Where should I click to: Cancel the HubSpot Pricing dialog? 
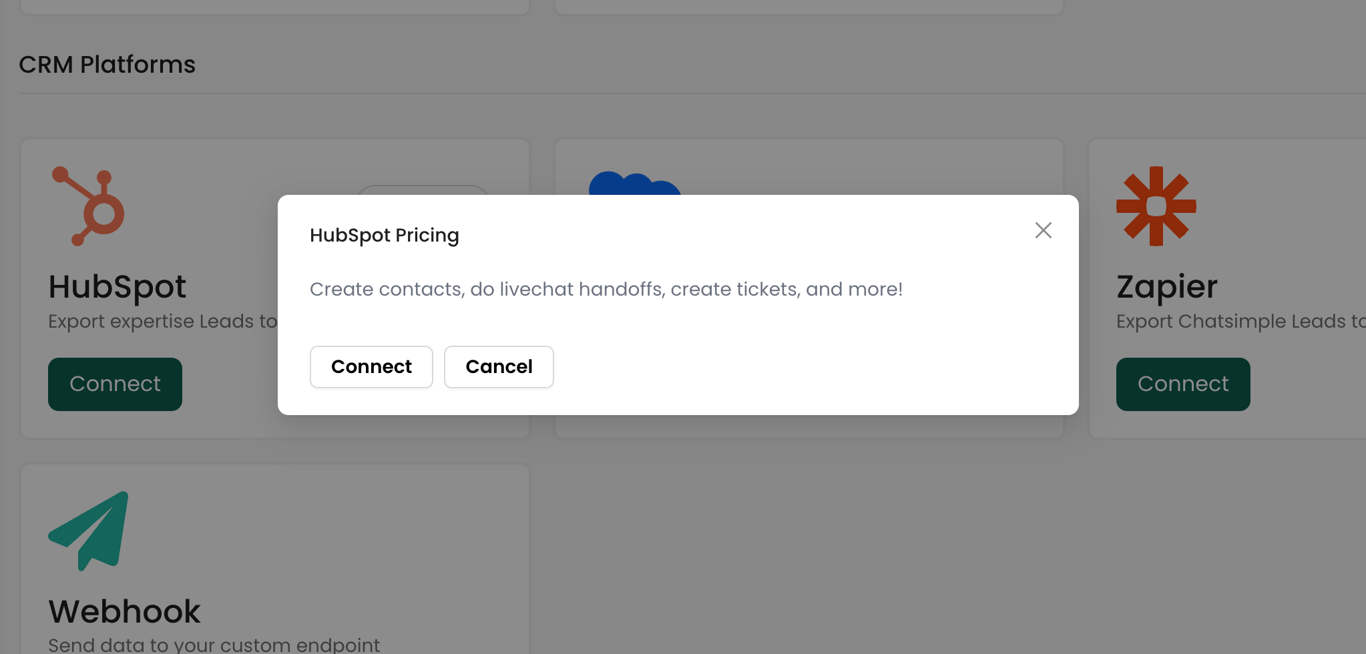498,367
